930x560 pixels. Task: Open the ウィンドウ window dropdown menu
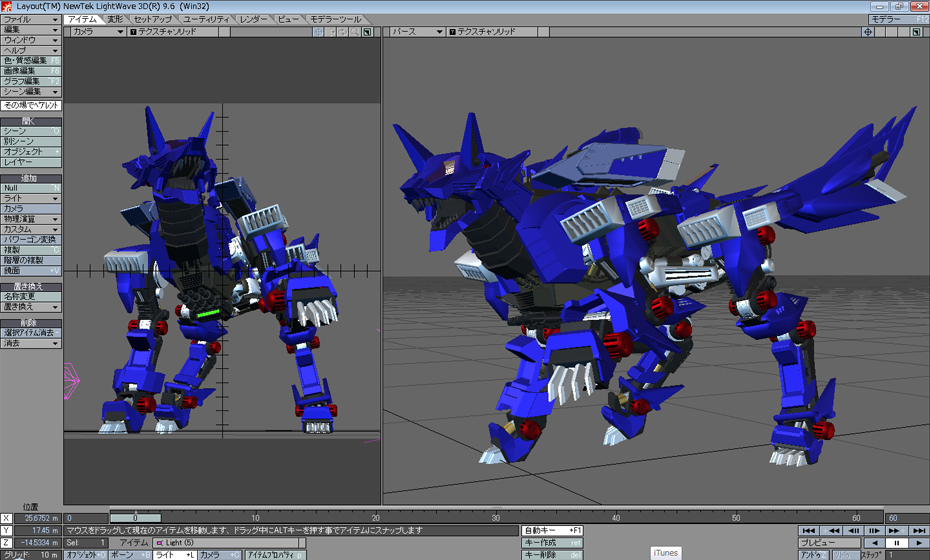pos(31,40)
